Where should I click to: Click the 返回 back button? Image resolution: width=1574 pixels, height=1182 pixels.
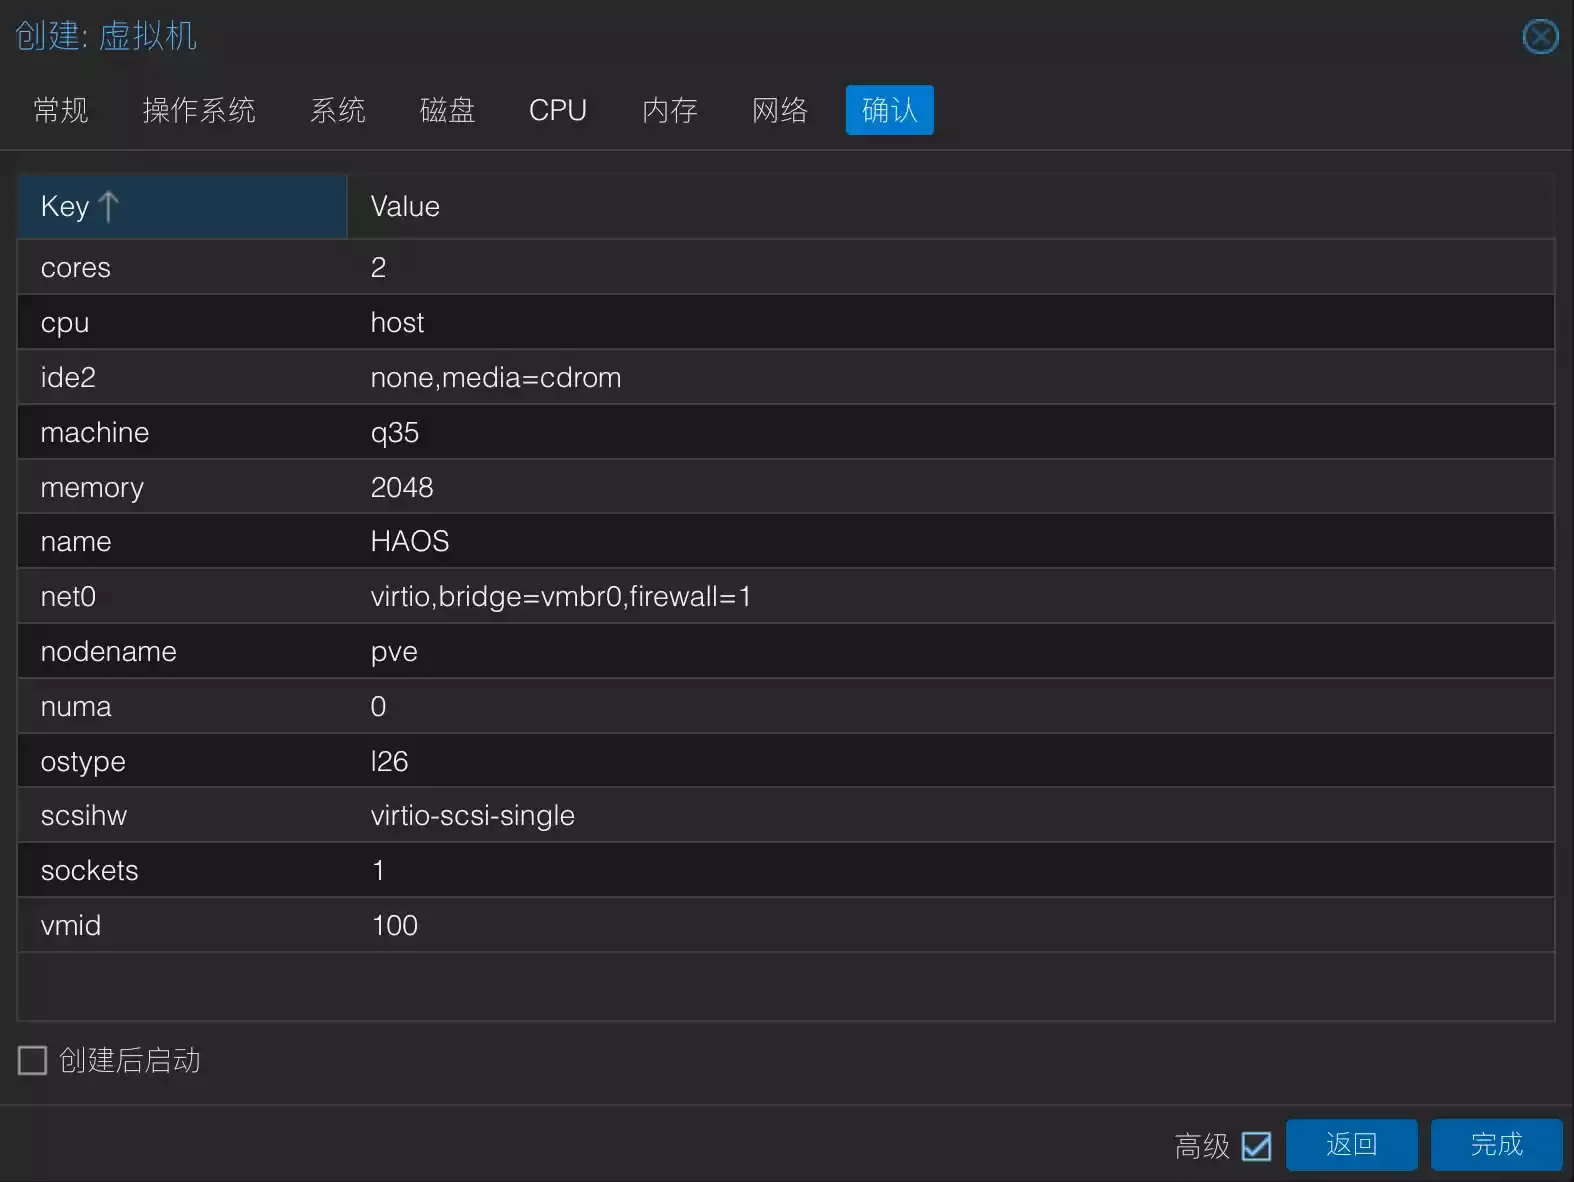pyautogui.click(x=1351, y=1145)
